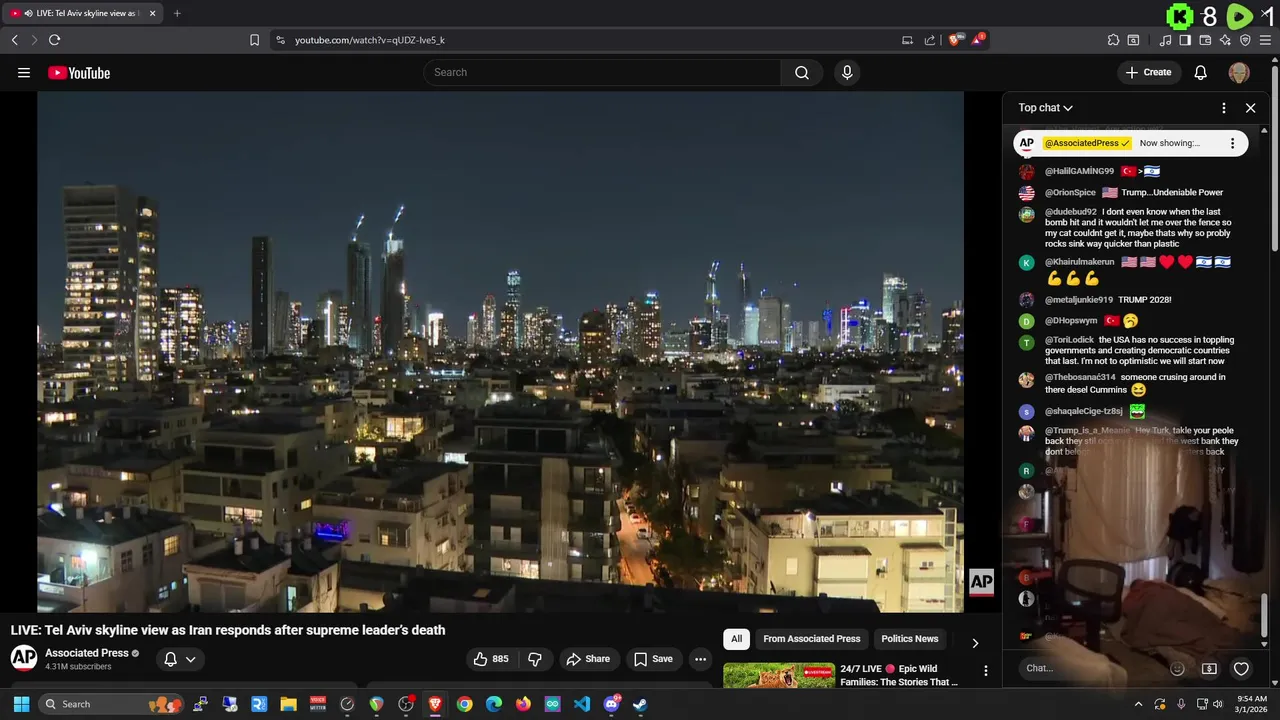Show more filter chips with right arrow
The width and height of the screenshot is (1280, 720).
tap(975, 643)
